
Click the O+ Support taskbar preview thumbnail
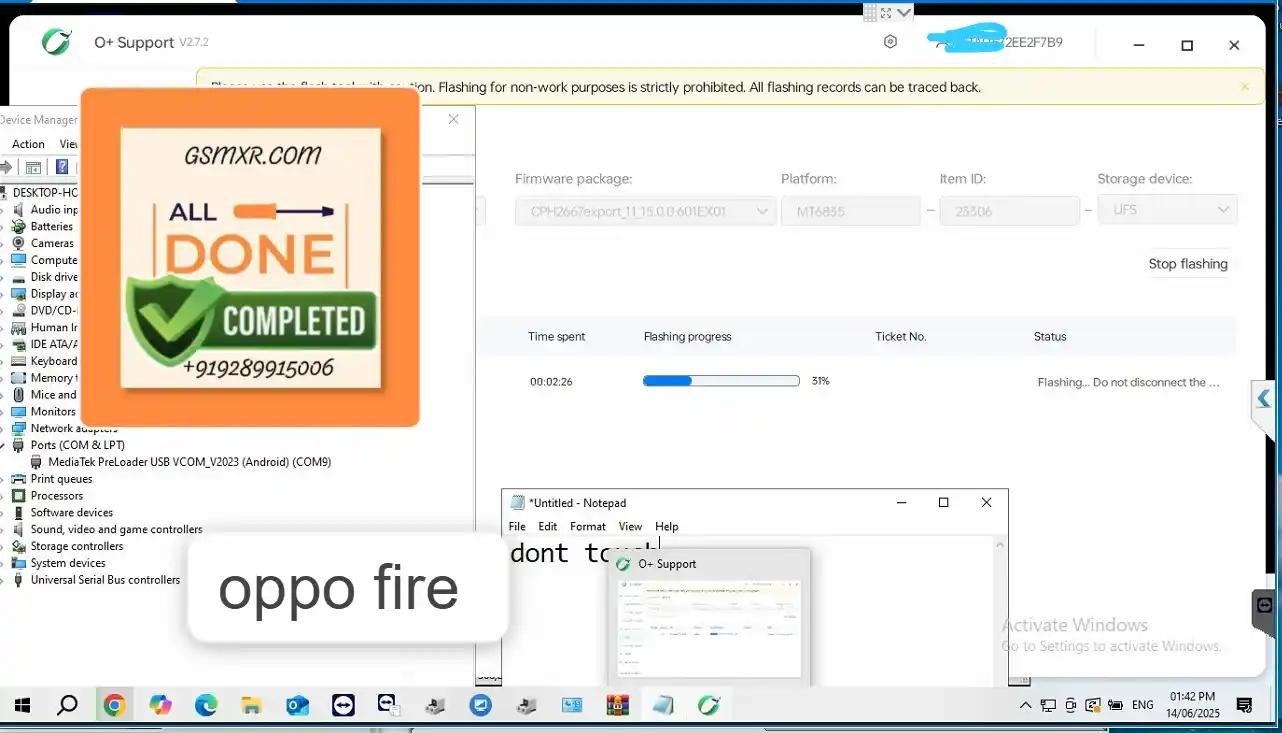tap(709, 627)
